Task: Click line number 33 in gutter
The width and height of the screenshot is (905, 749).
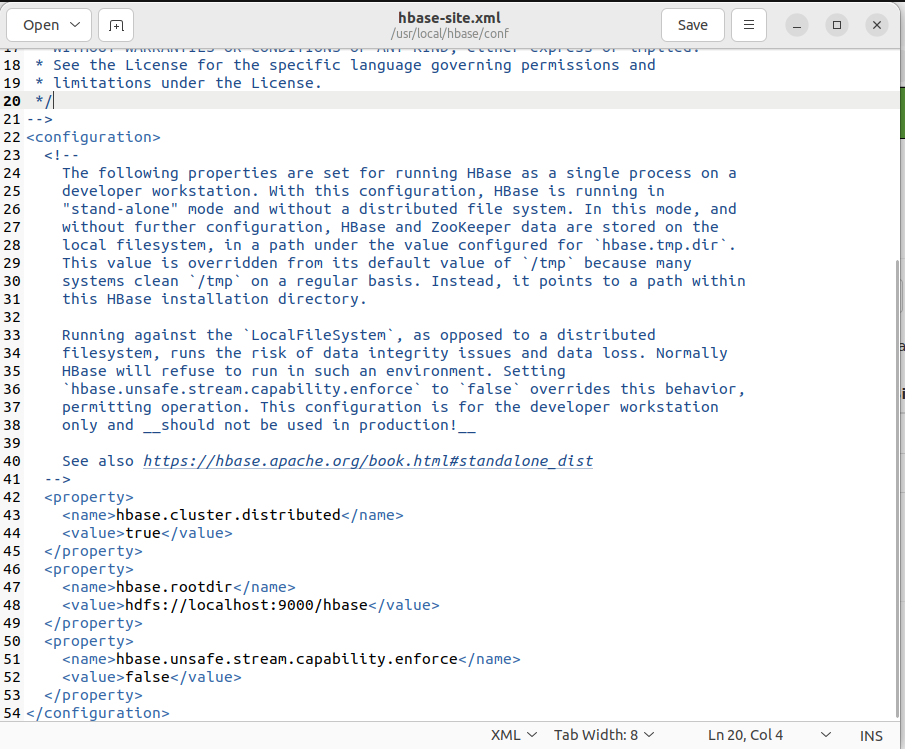Action: [x=12, y=335]
